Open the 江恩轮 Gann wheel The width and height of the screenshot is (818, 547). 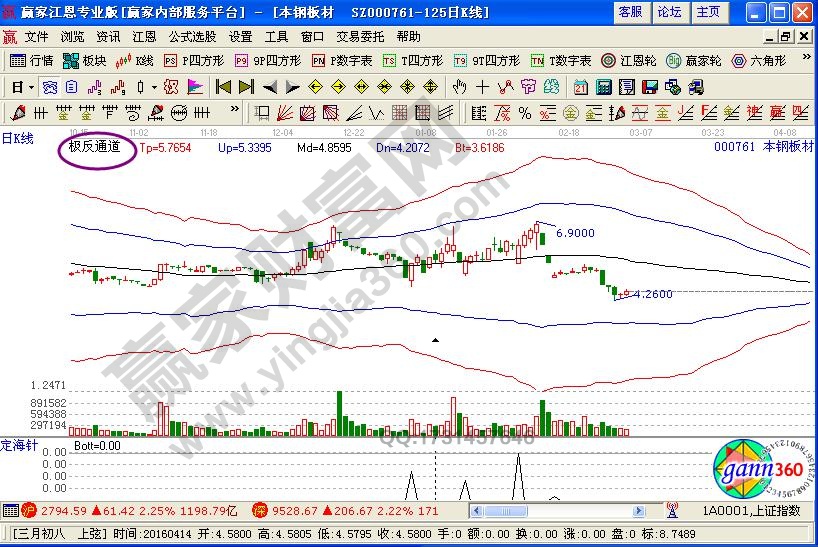[x=629, y=61]
